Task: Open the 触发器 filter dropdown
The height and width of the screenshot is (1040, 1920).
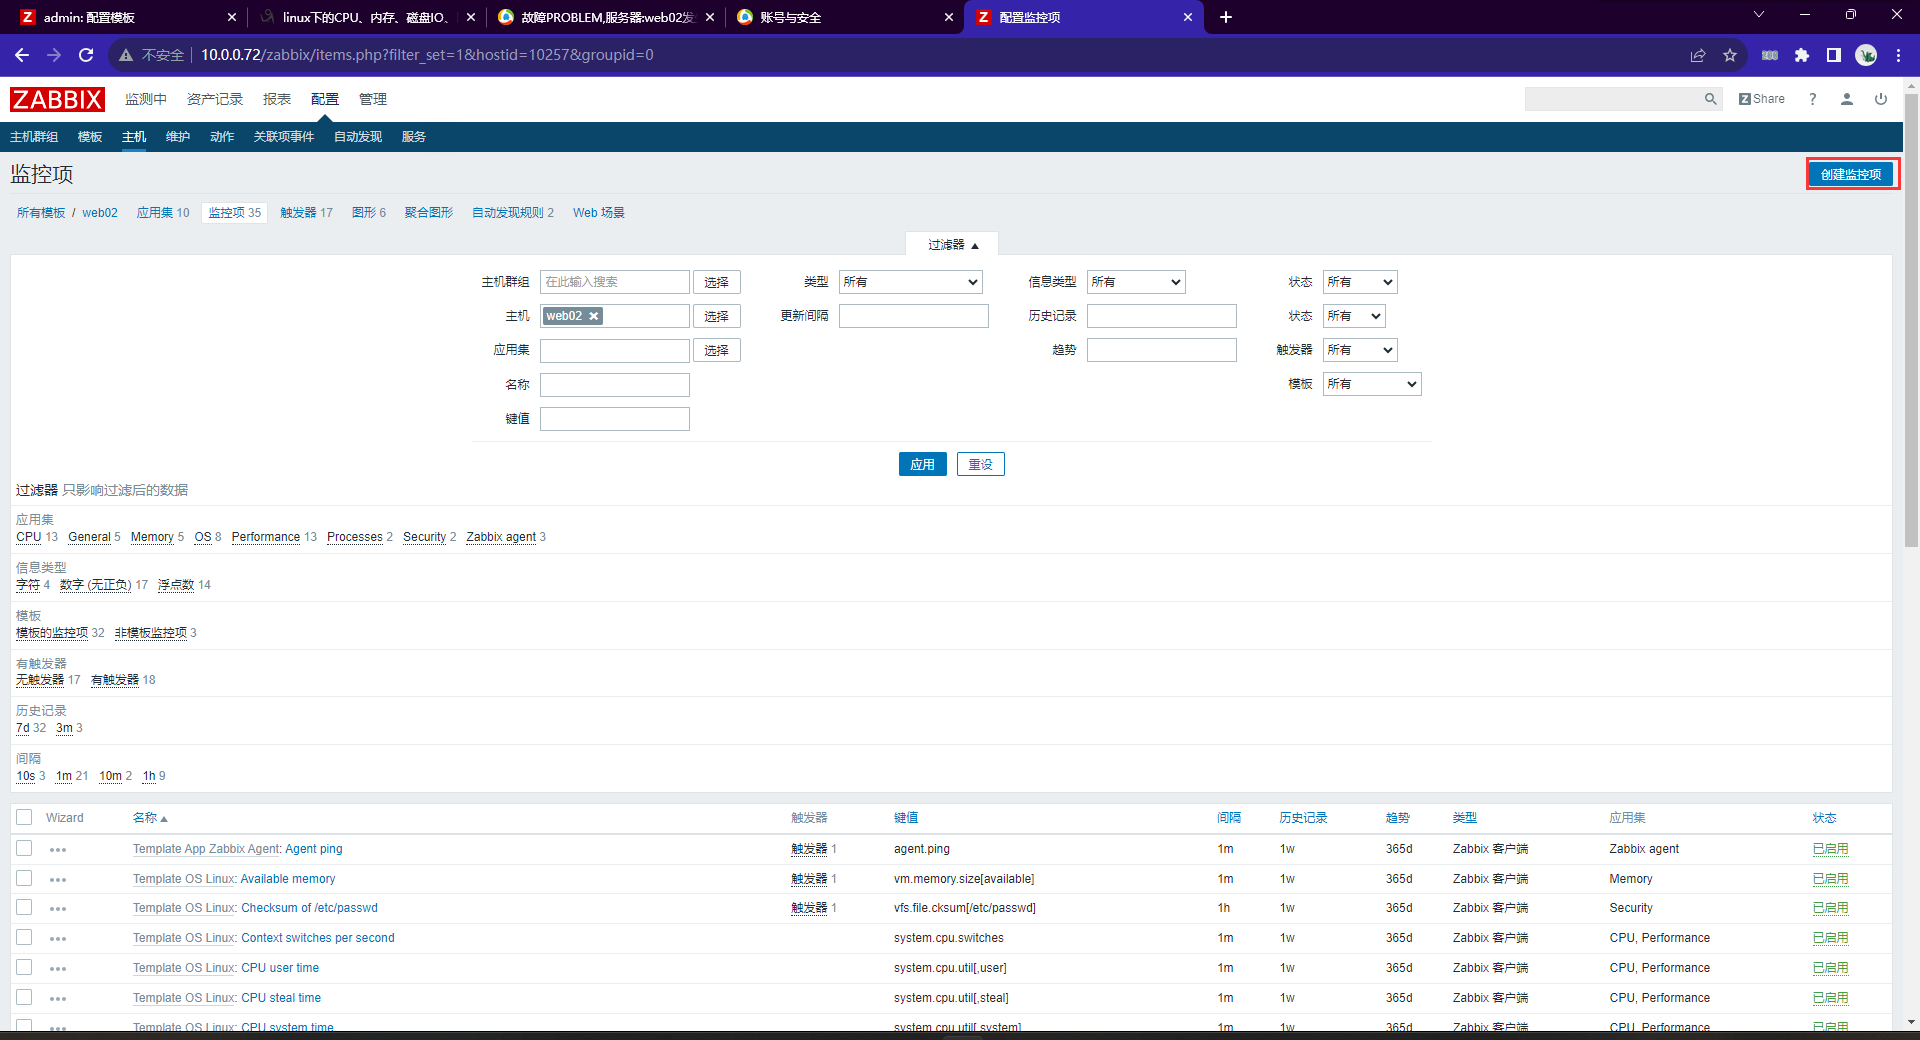Action: (x=1359, y=350)
